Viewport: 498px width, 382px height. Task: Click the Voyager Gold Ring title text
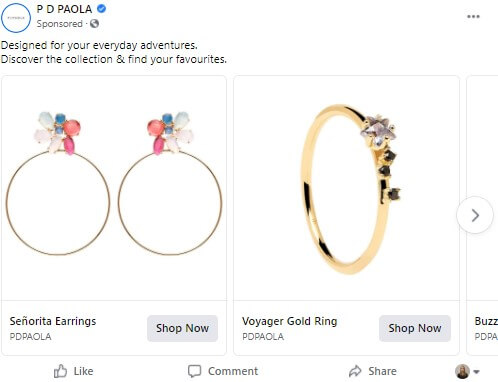290,321
